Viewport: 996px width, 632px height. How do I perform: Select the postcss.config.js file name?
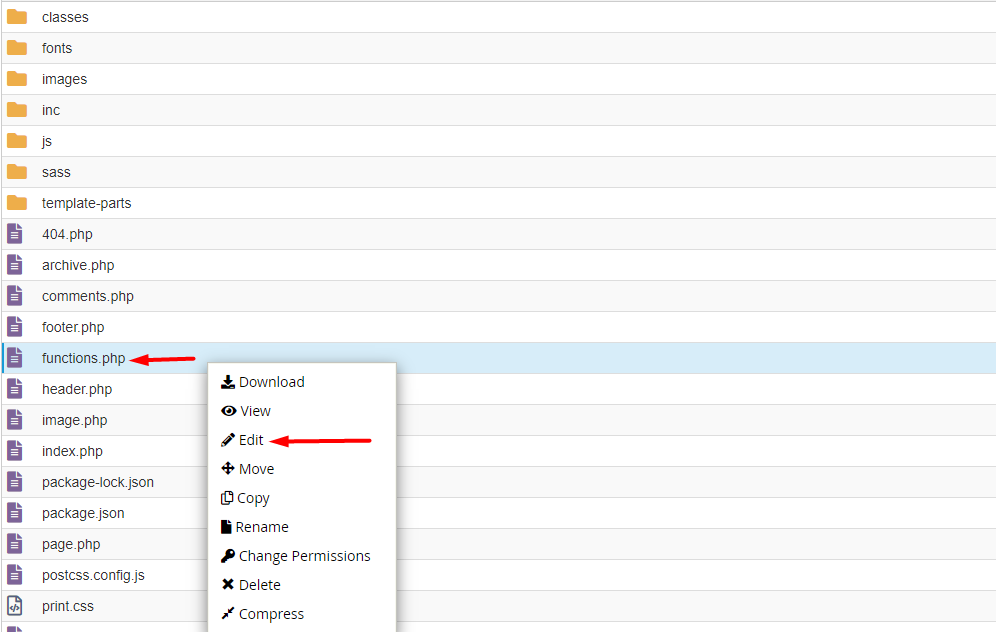pos(93,575)
